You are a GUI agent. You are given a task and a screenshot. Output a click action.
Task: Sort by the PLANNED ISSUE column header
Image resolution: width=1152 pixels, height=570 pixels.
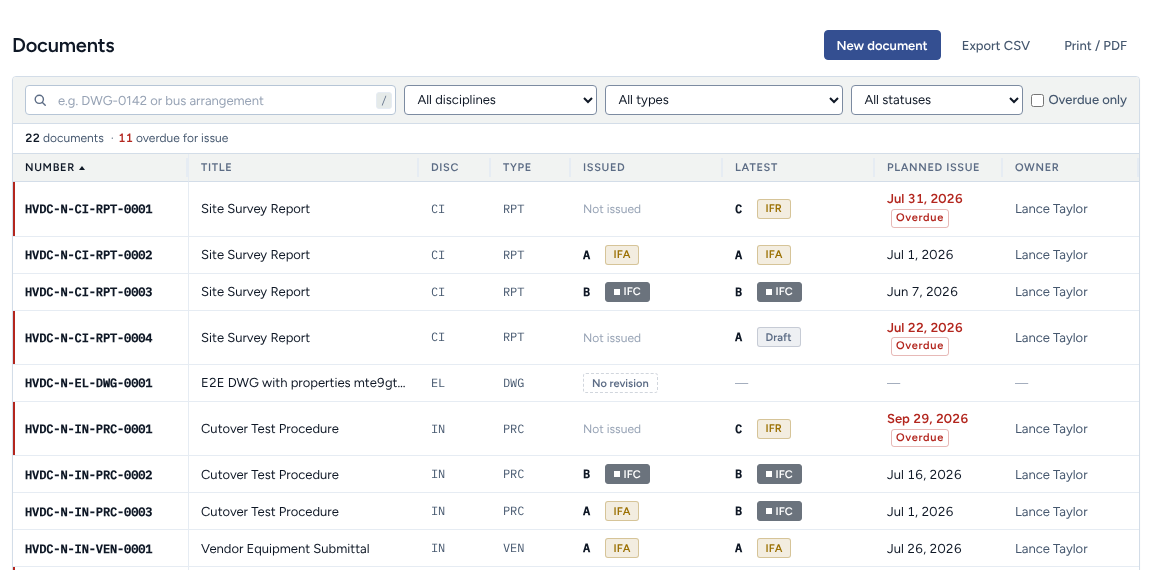[933, 167]
